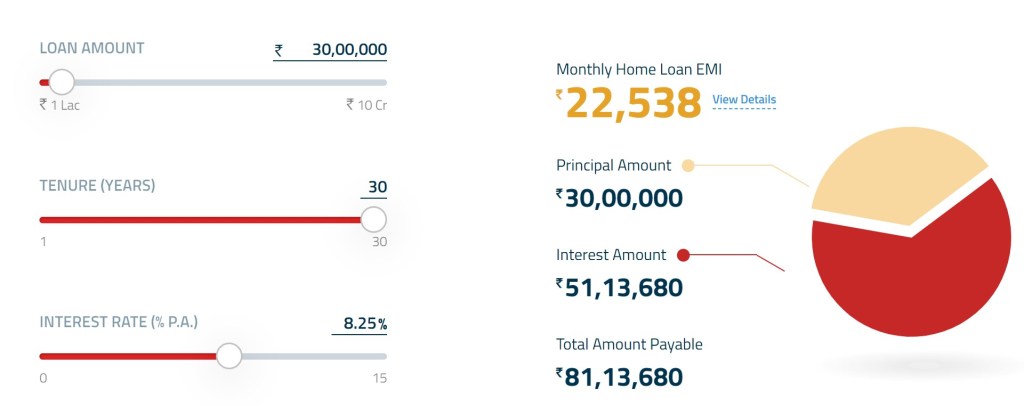Click the Interest Amount red legend dot
This screenshot has height=406, width=1024.
pyautogui.click(x=683, y=255)
